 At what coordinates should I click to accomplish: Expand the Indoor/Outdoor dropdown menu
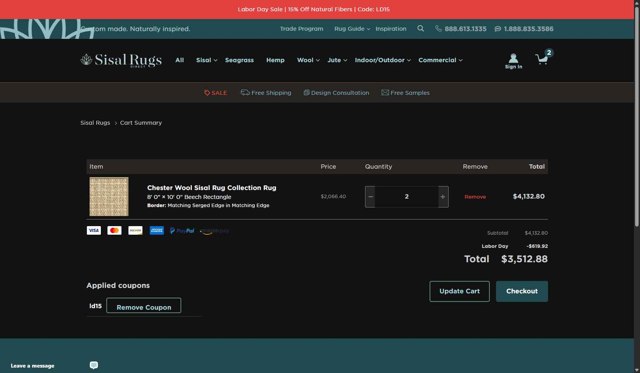tap(382, 60)
